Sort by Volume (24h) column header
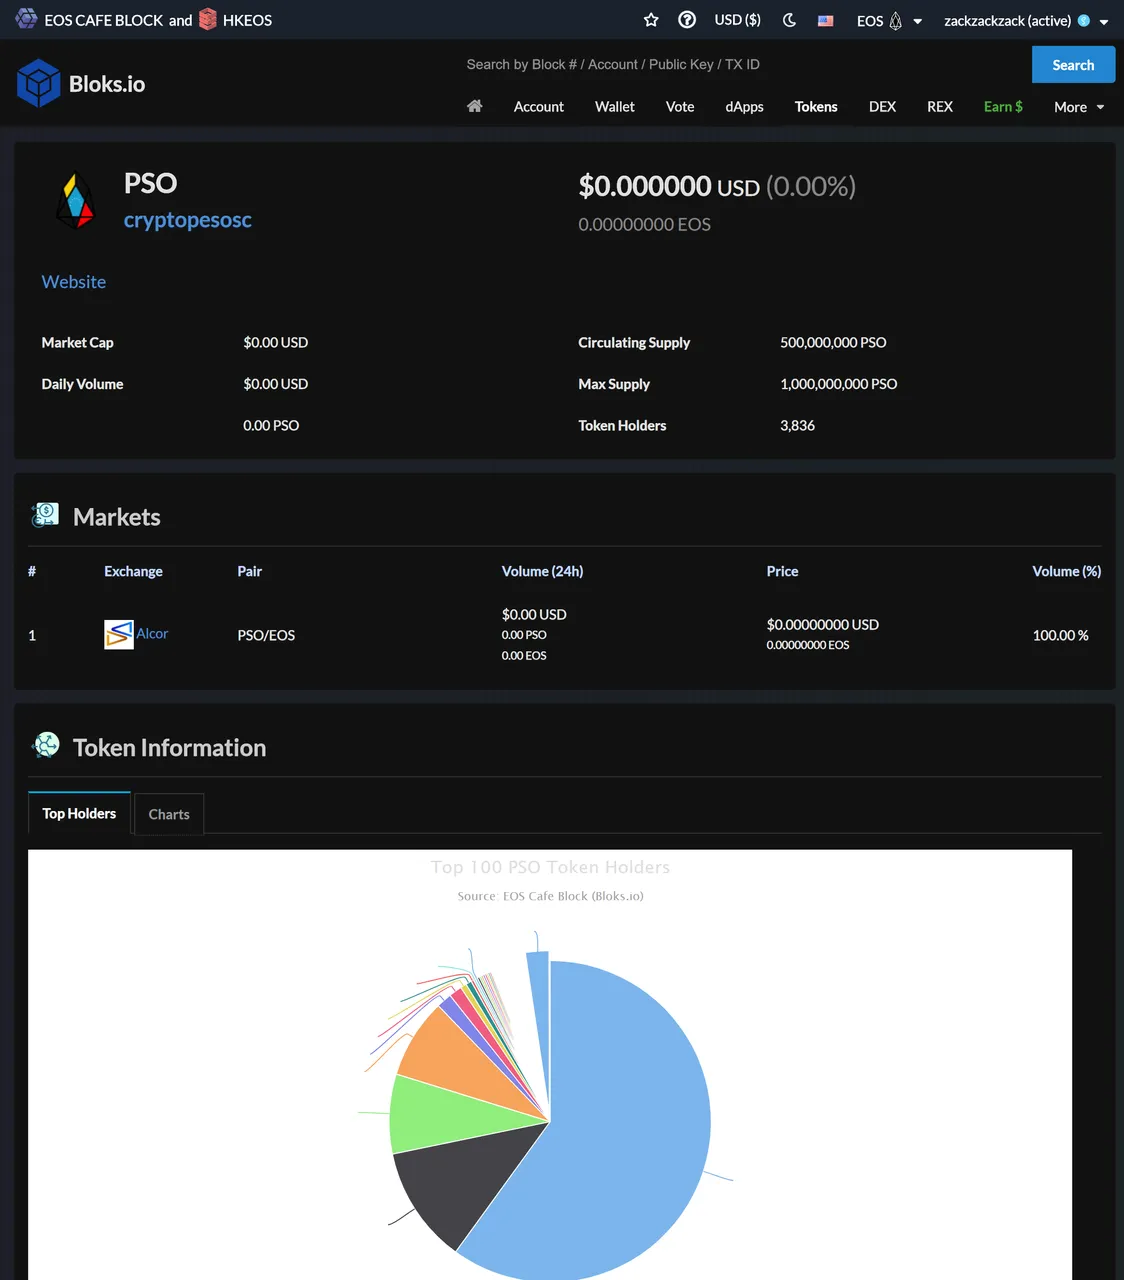 pyautogui.click(x=542, y=571)
